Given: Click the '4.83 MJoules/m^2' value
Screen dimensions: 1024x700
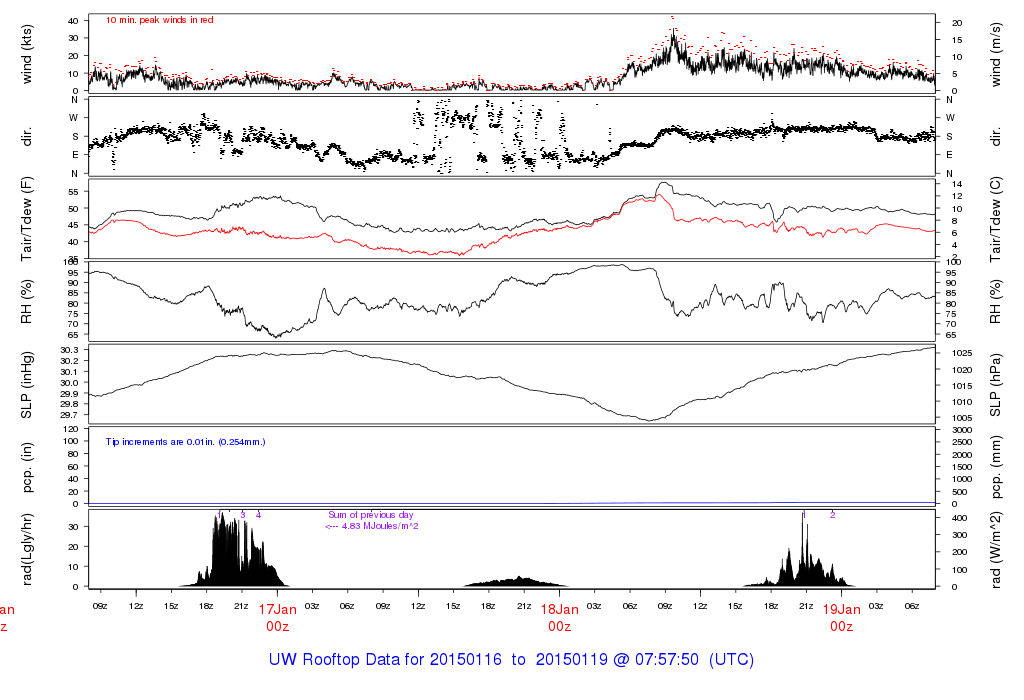Looking at the screenshot, I should click(x=380, y=526).
